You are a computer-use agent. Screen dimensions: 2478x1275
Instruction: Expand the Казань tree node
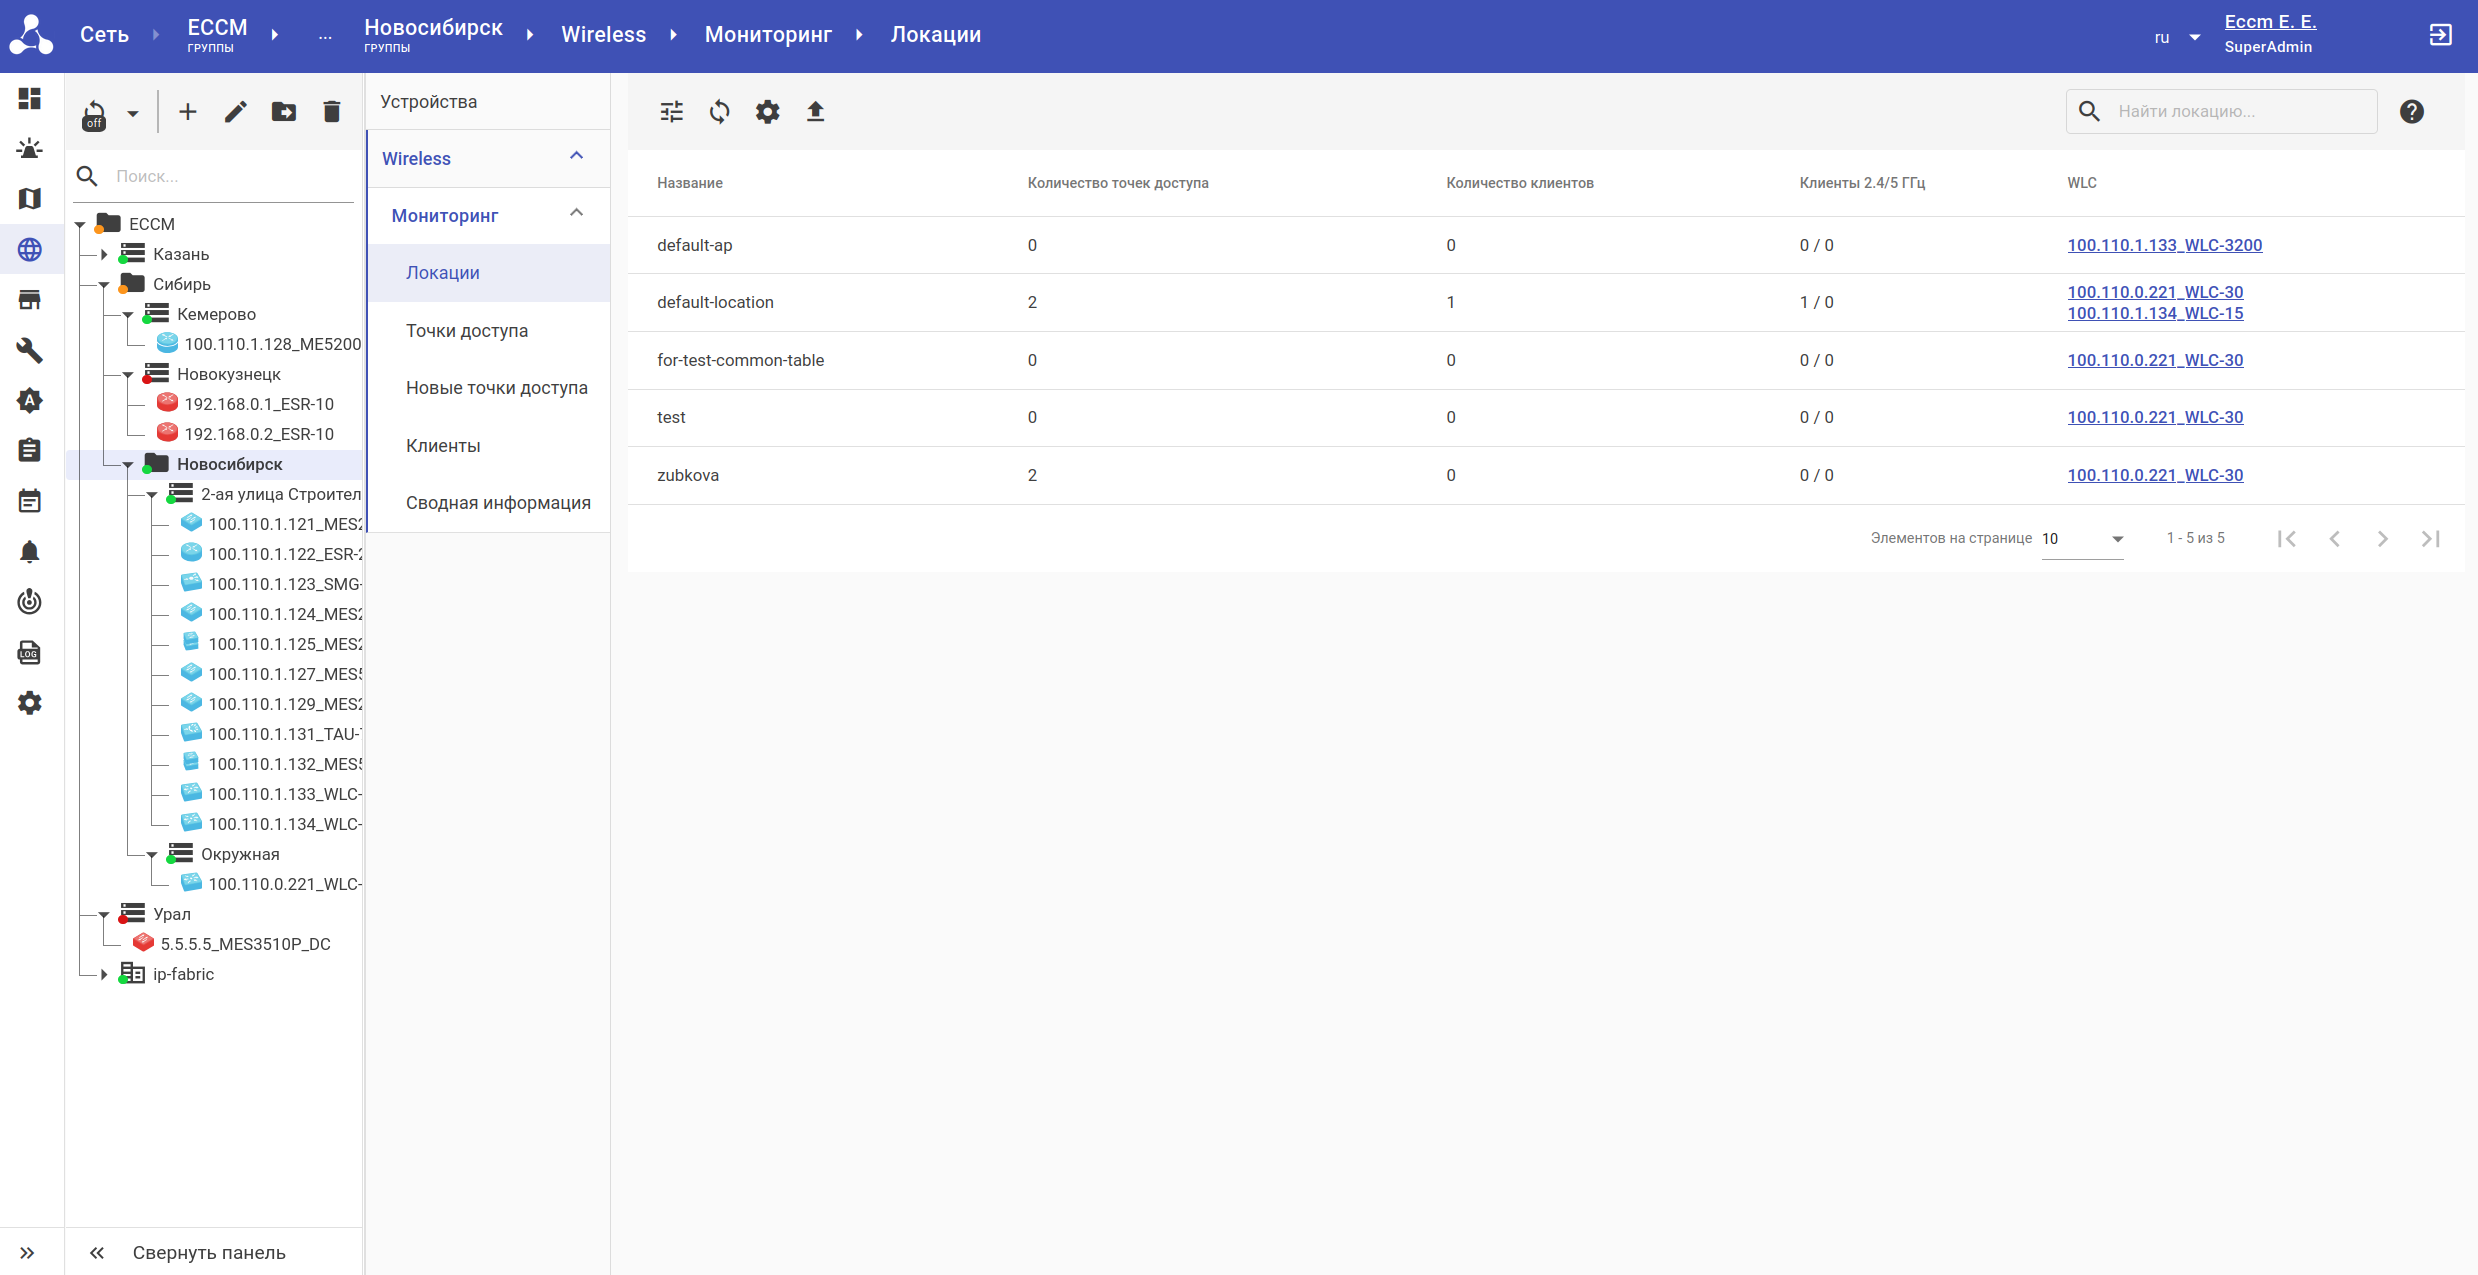(x=104, y=254)
